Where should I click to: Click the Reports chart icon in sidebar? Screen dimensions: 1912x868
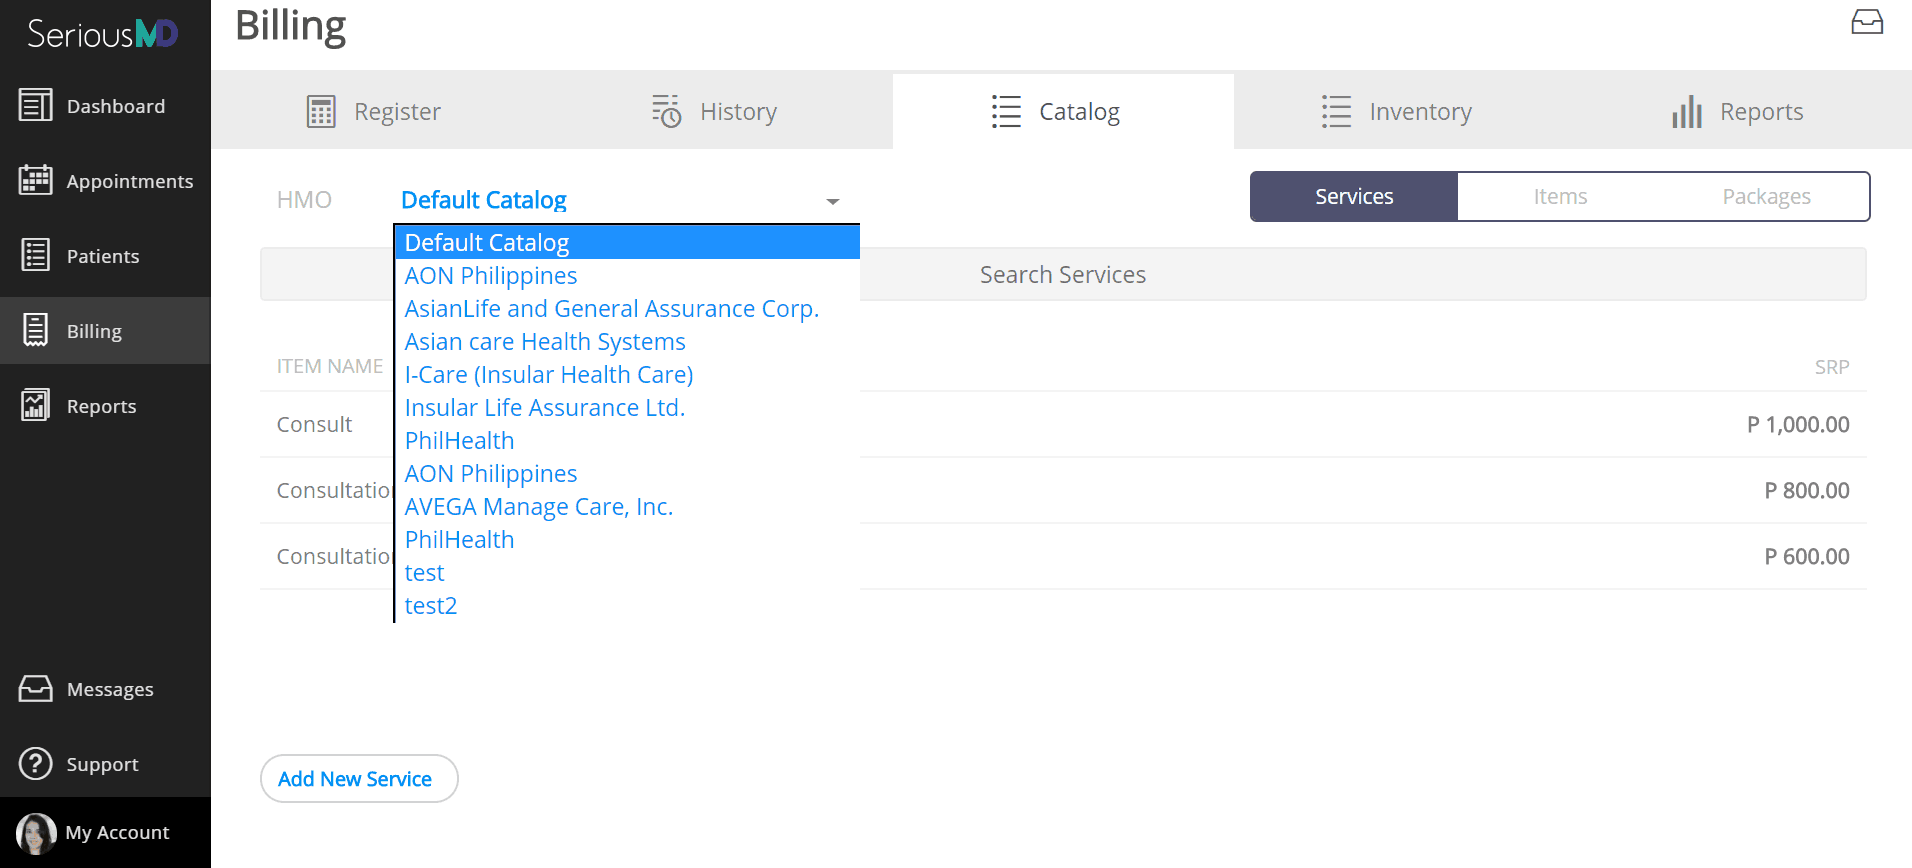point(36,405)
